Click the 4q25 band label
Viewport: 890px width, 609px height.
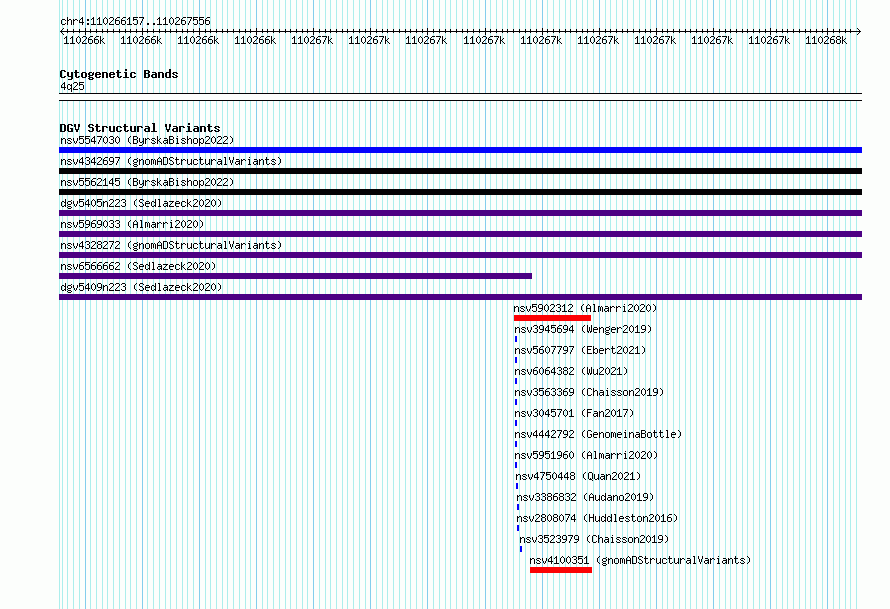point(72,86)
